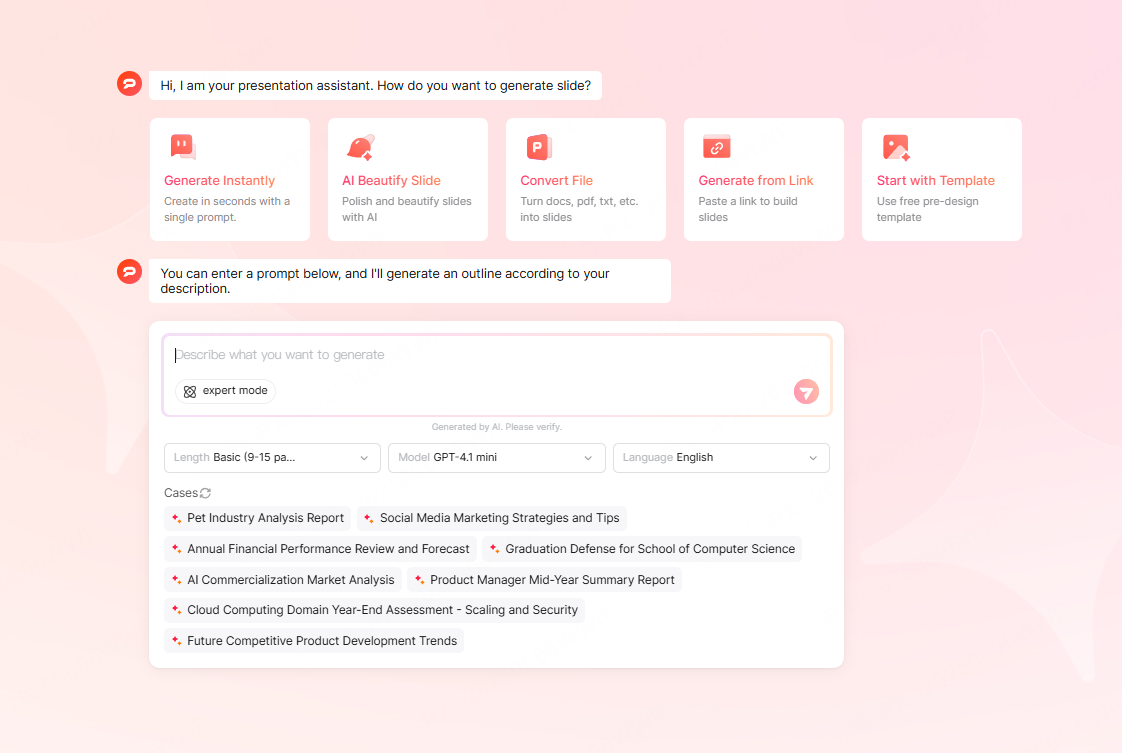This screenshot has width=1122, height=753.
Task: Open the AI Beautify Slide tool
Action: (x=407, y=180)
